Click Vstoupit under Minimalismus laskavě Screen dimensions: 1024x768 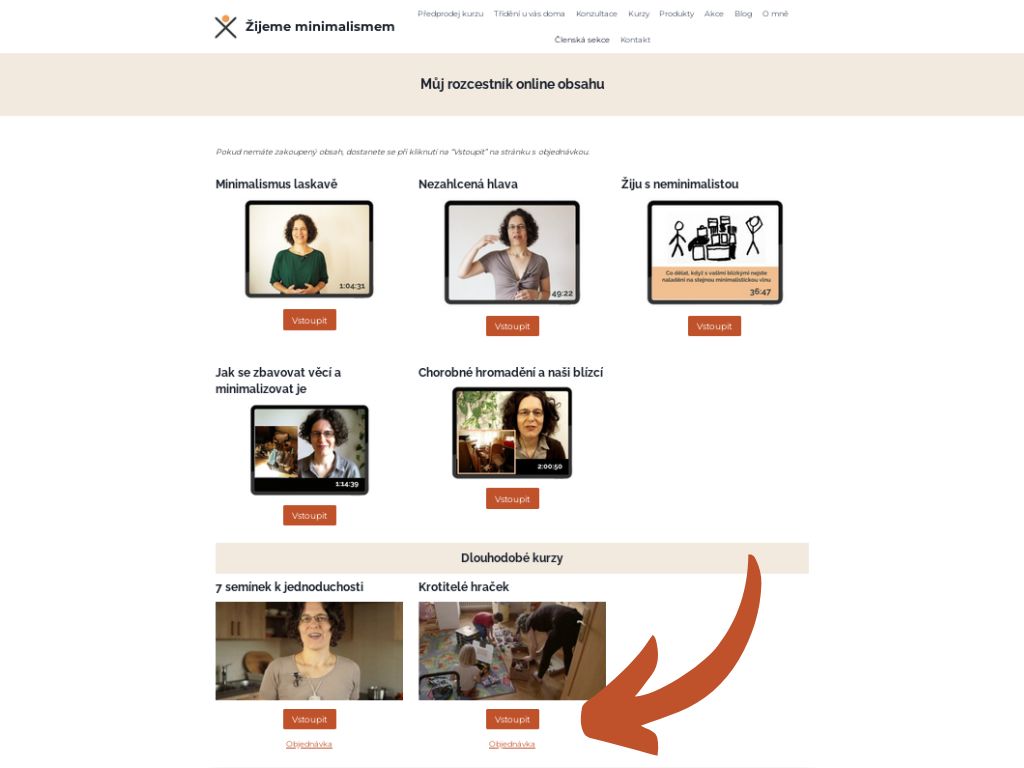(310, 320)
